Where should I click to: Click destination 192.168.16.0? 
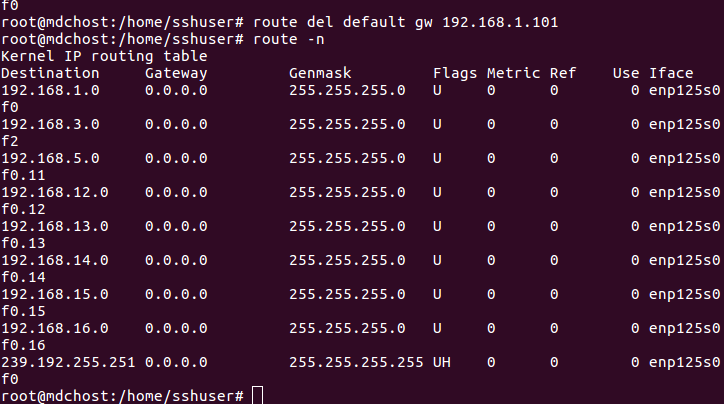point(54,328)
